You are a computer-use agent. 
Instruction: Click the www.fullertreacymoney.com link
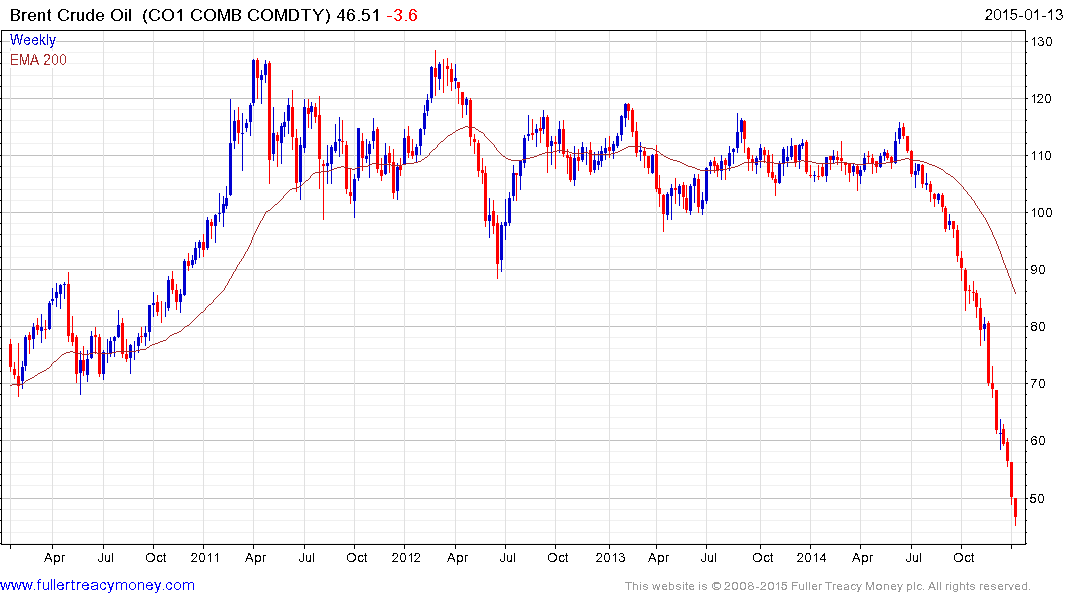click(x=97, y=585)
